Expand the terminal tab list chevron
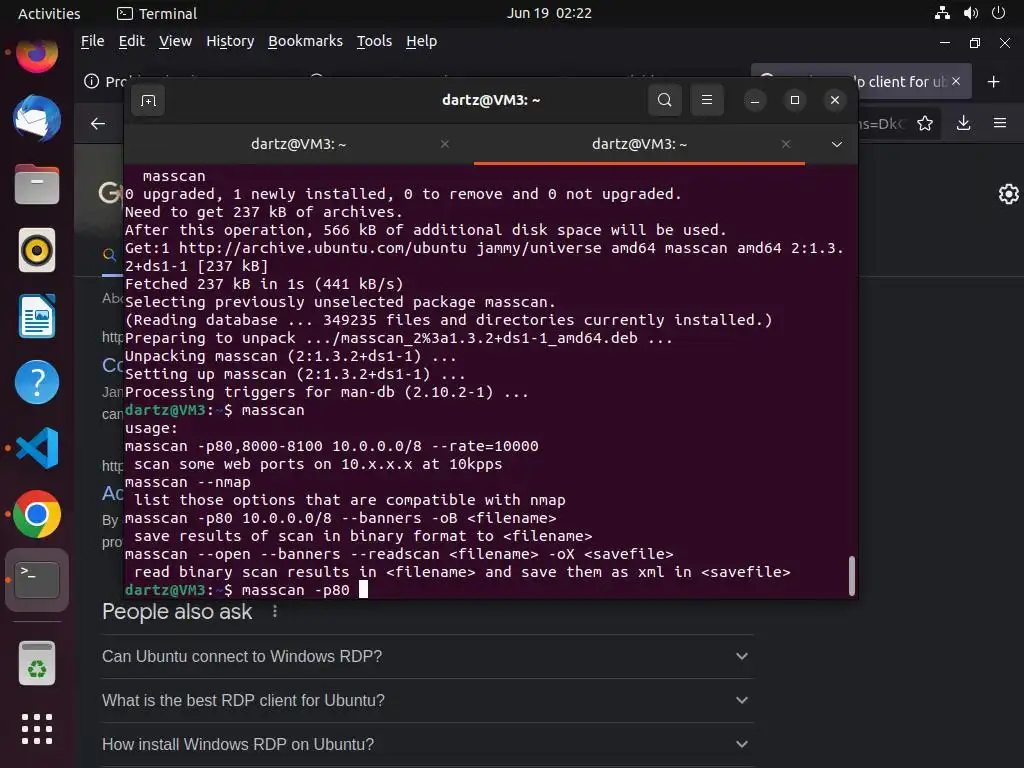Viewport: 1024px width, 768px height. [837, 144]
